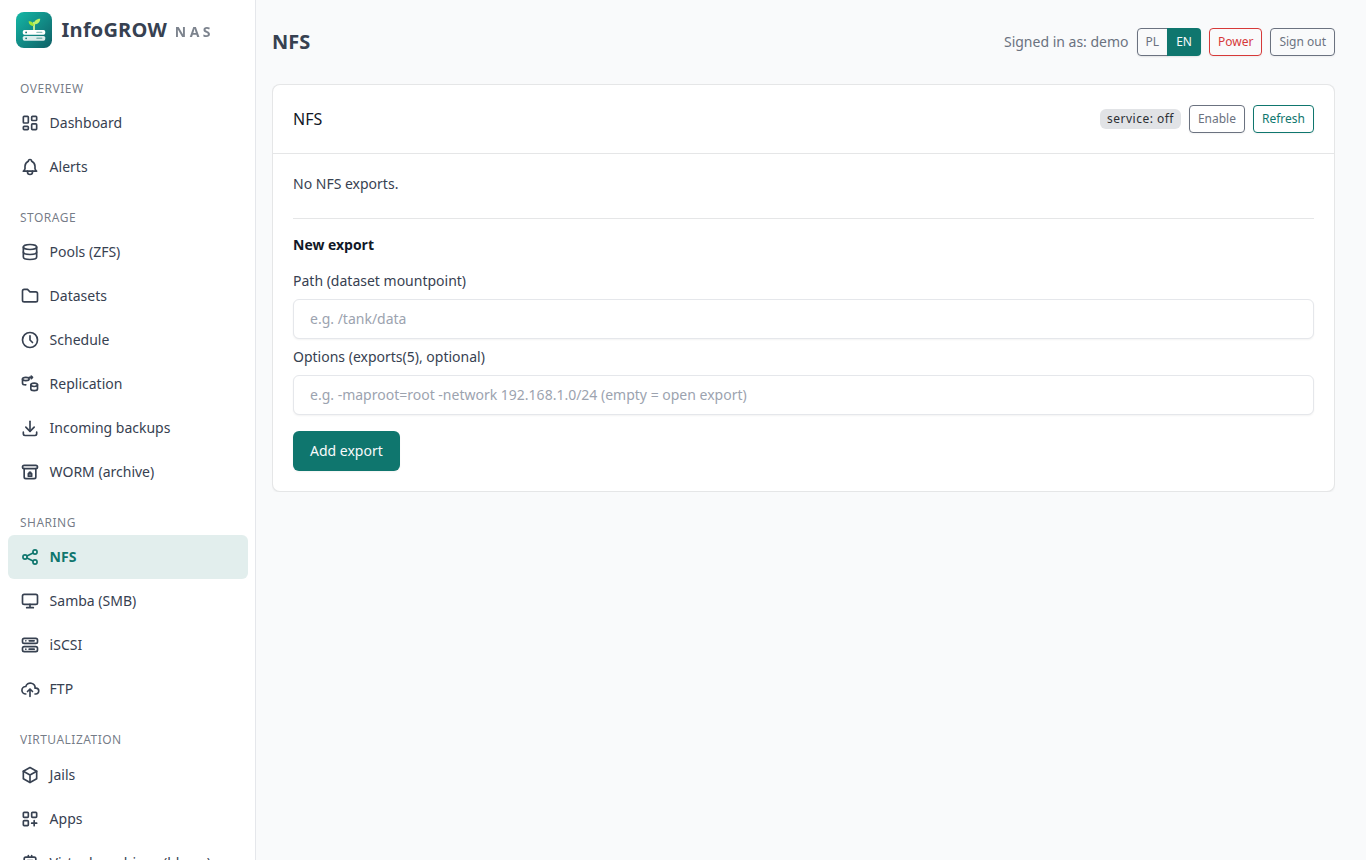The image size is (1366, 860).
Task: Navigate to Samba (SMB) label
Action: 93,601
